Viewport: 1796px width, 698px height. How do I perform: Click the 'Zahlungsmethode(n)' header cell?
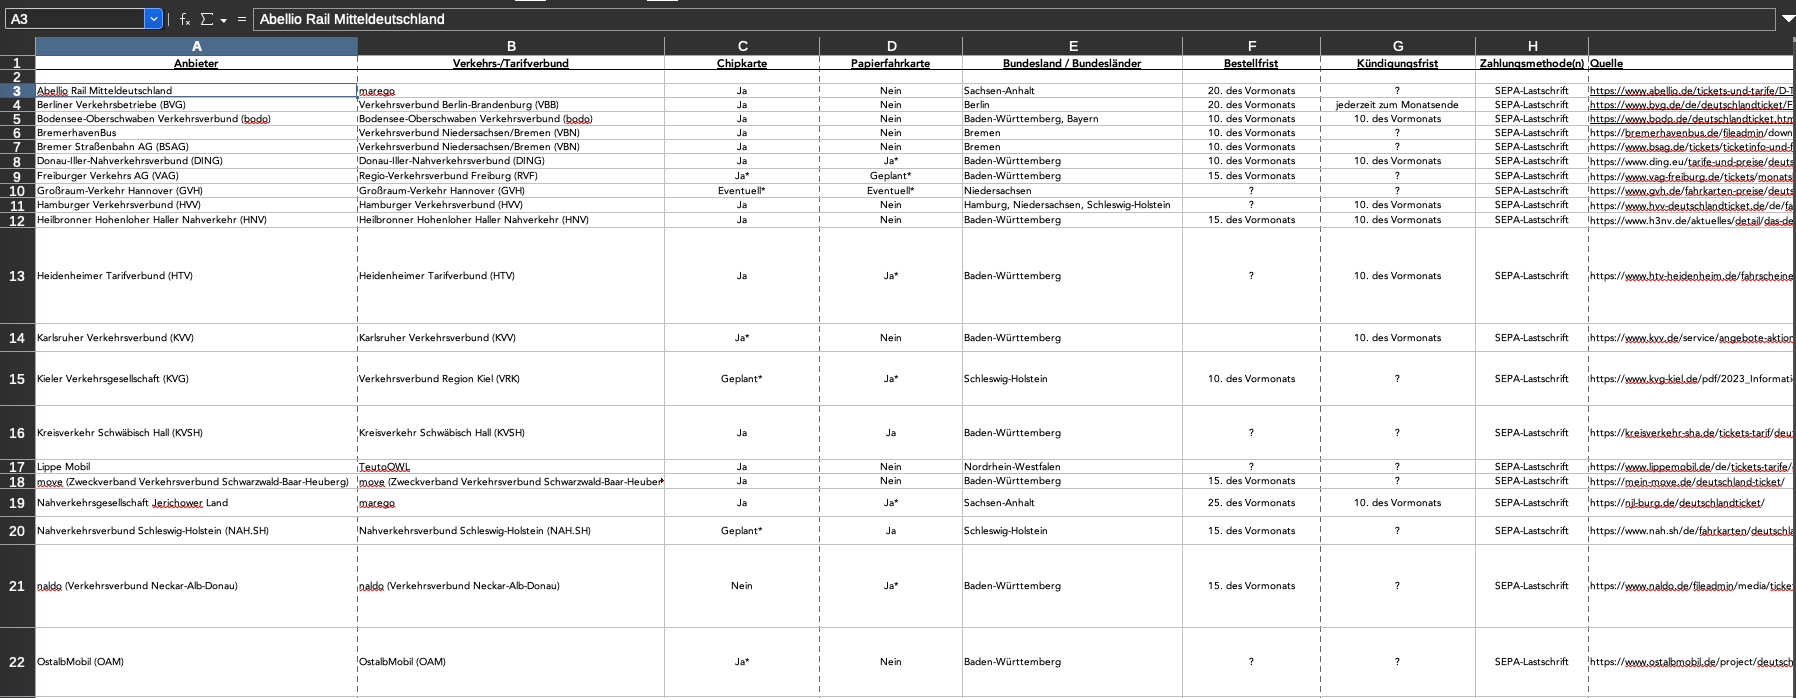point(1532,63)
